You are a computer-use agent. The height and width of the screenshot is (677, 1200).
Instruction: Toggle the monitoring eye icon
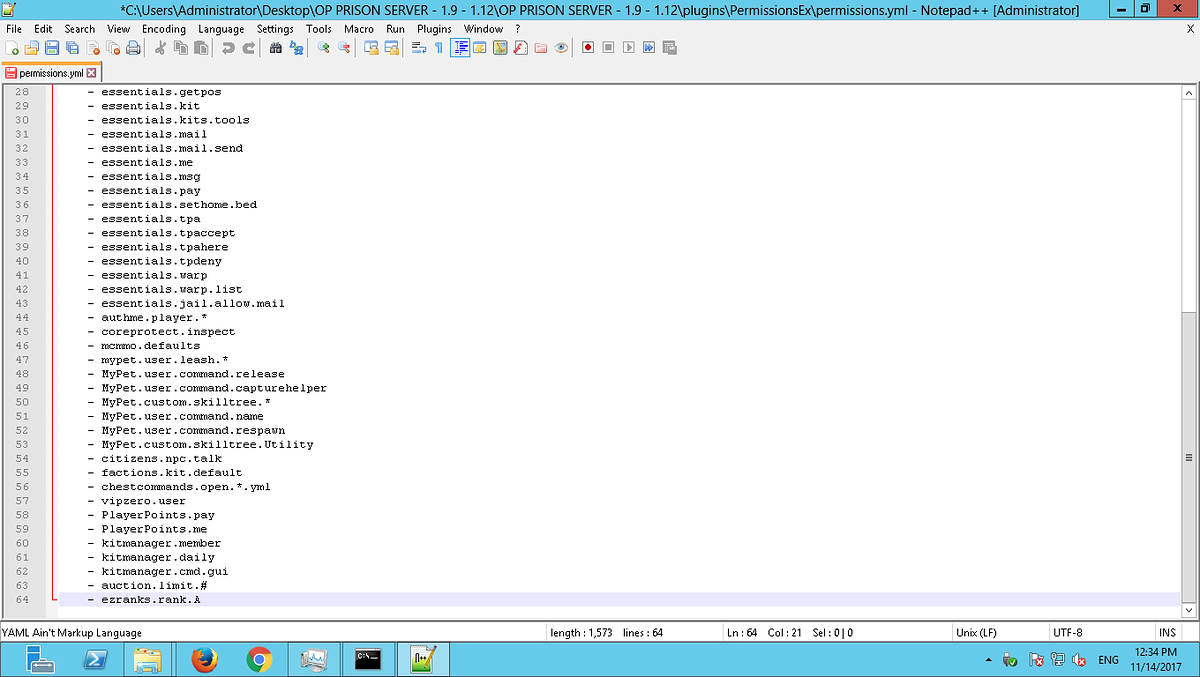(561, 47)
